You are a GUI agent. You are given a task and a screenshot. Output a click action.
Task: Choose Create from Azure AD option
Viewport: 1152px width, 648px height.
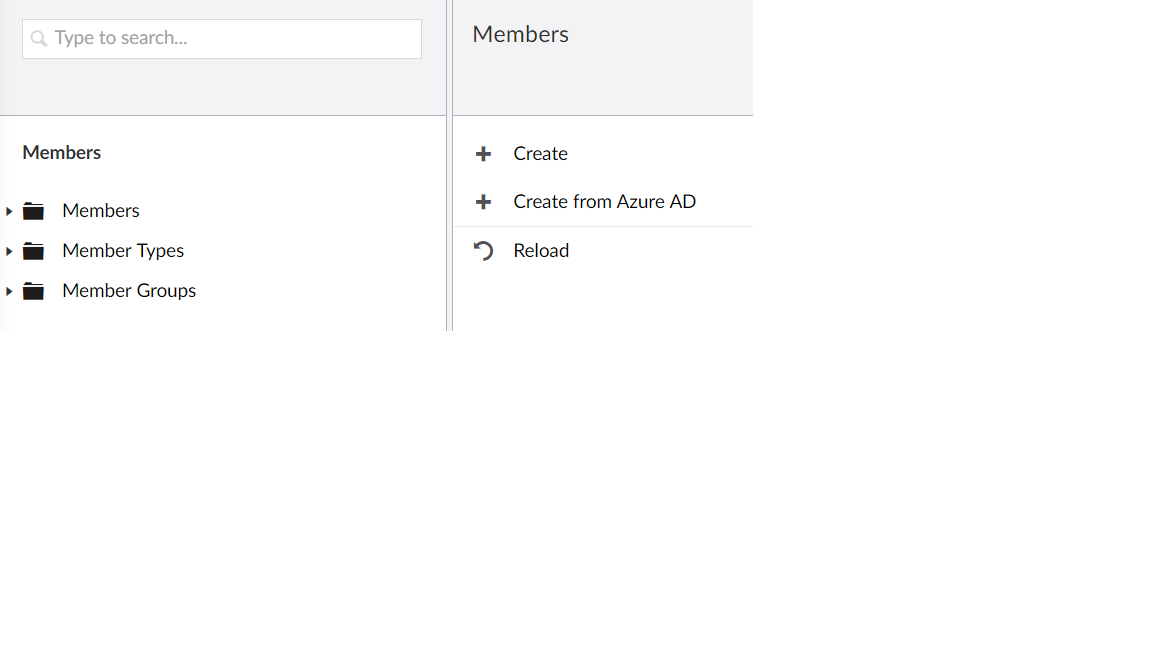(604, 202)
